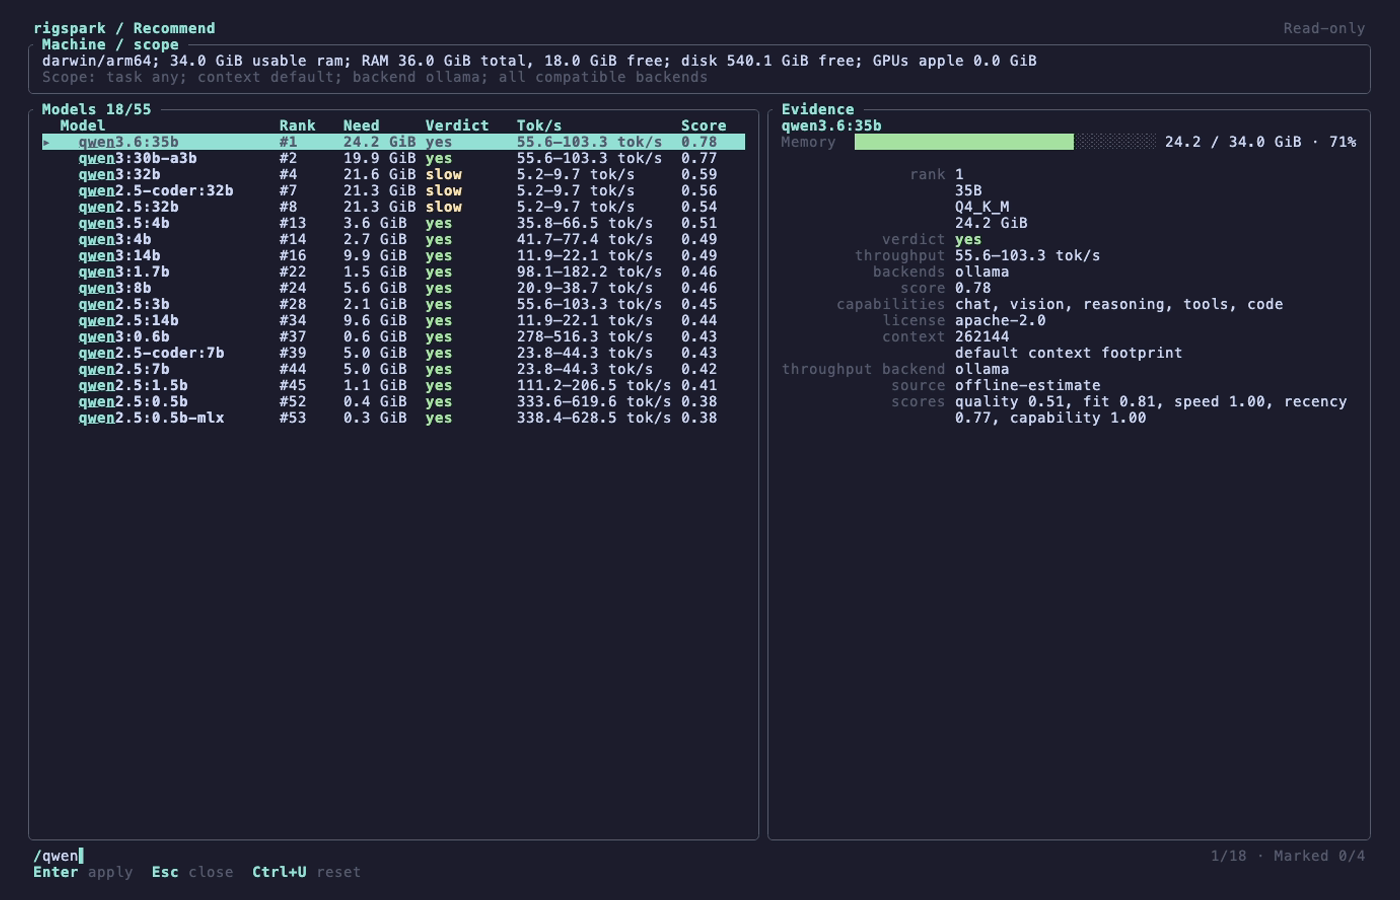Screen dimensions: 1400x900
Task: Select the qwen3.6:35b model row
Action: point(393,142)
